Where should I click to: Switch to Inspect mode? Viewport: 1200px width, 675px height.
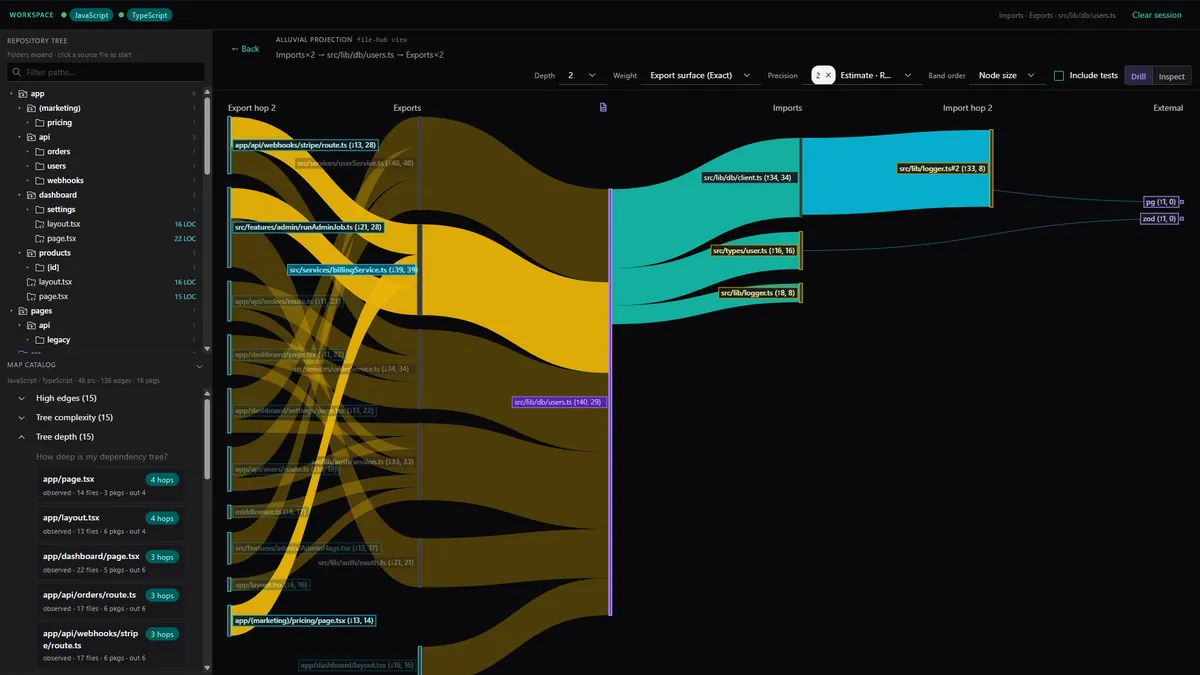pyautogui.click(x=1171, y=76)
